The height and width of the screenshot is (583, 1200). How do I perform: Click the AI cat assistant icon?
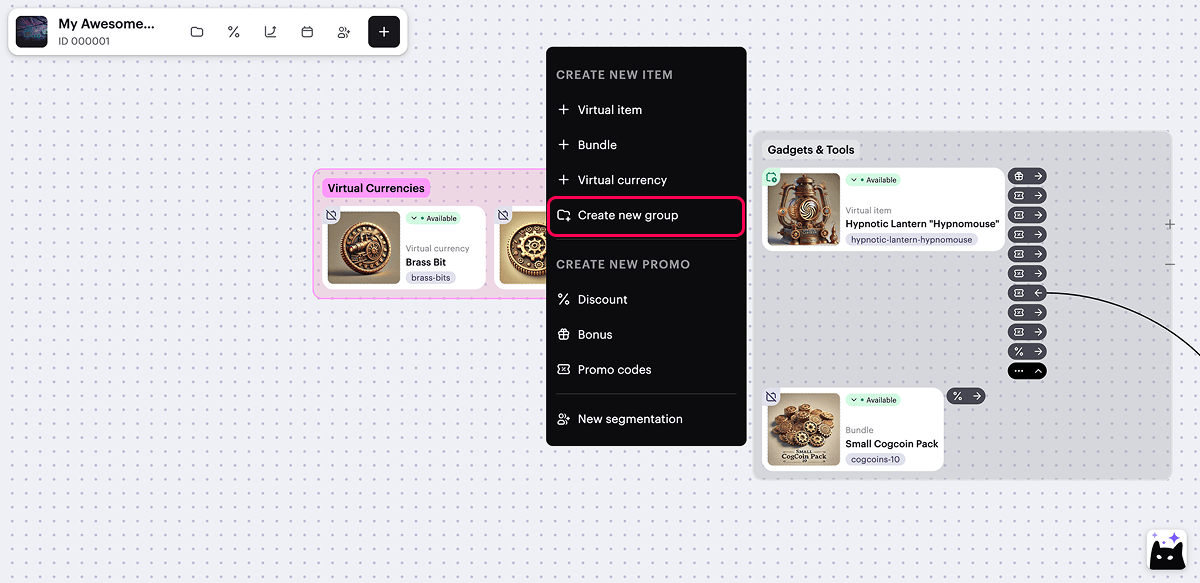pos(1165,551)
